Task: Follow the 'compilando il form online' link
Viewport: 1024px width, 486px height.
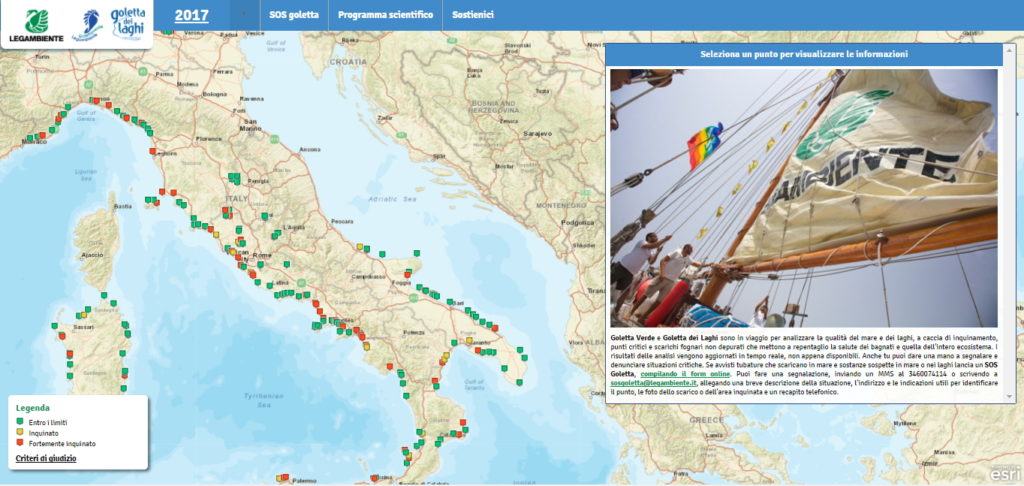Action: click(x=685, y=373)
